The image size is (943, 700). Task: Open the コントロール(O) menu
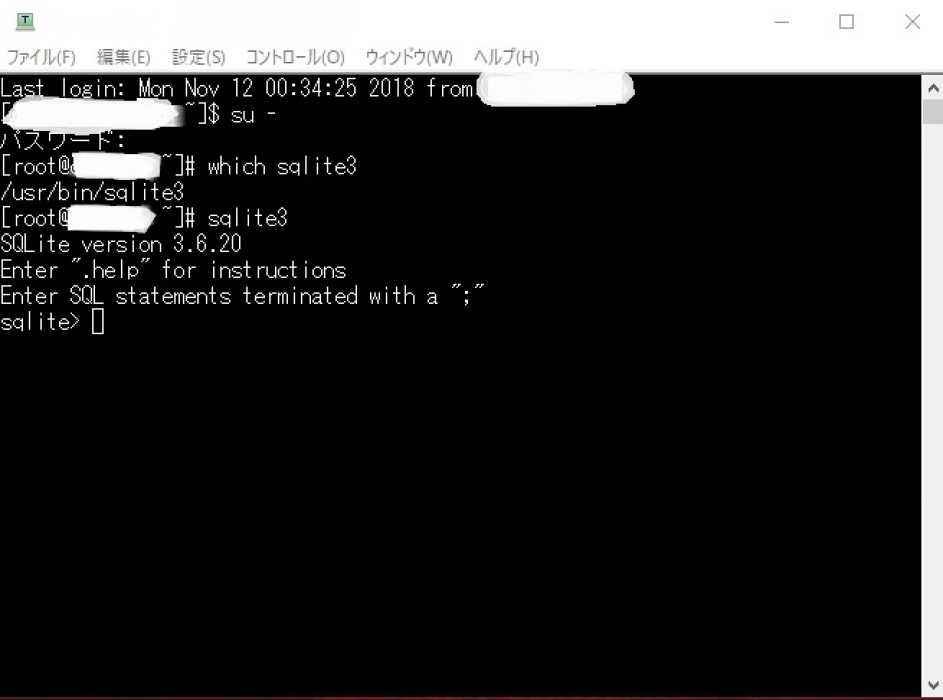click(x=295, y=57)
